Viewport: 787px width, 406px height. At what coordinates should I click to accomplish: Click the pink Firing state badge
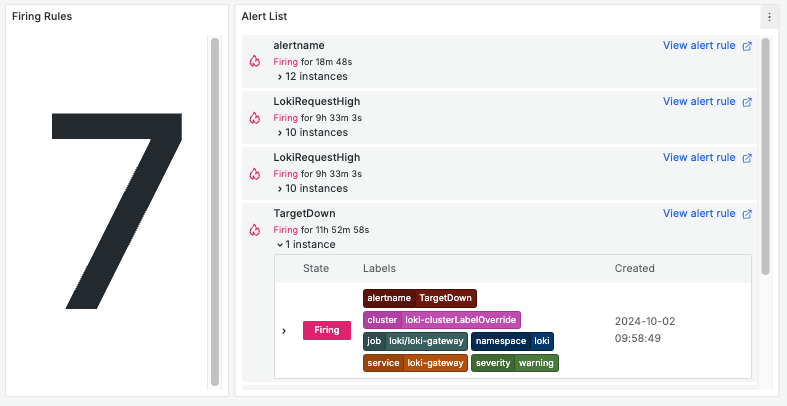pos(327,331)
